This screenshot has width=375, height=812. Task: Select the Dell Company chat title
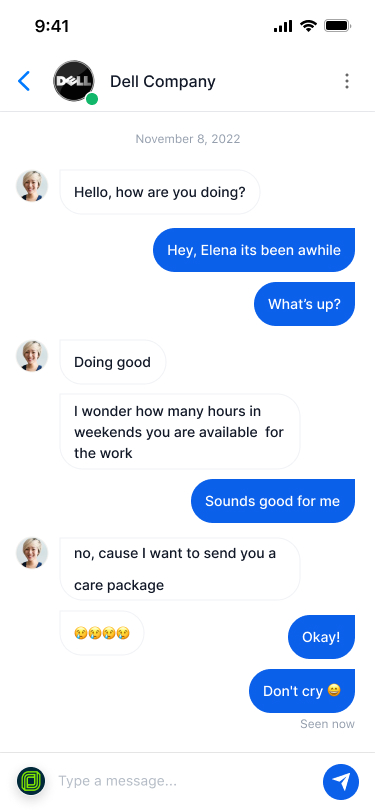[163, 81]
